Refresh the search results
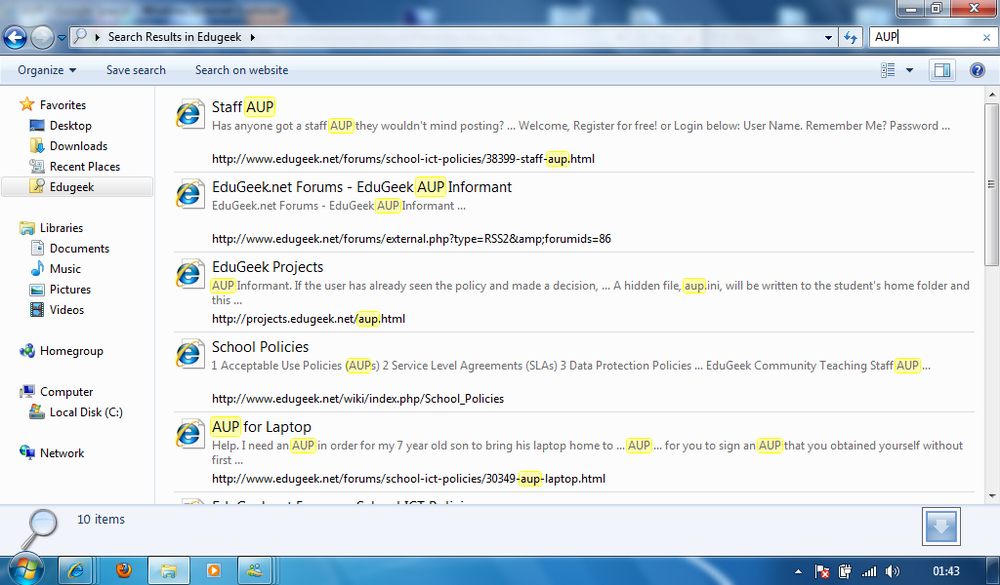The image size is (1000, 585). 851,38
